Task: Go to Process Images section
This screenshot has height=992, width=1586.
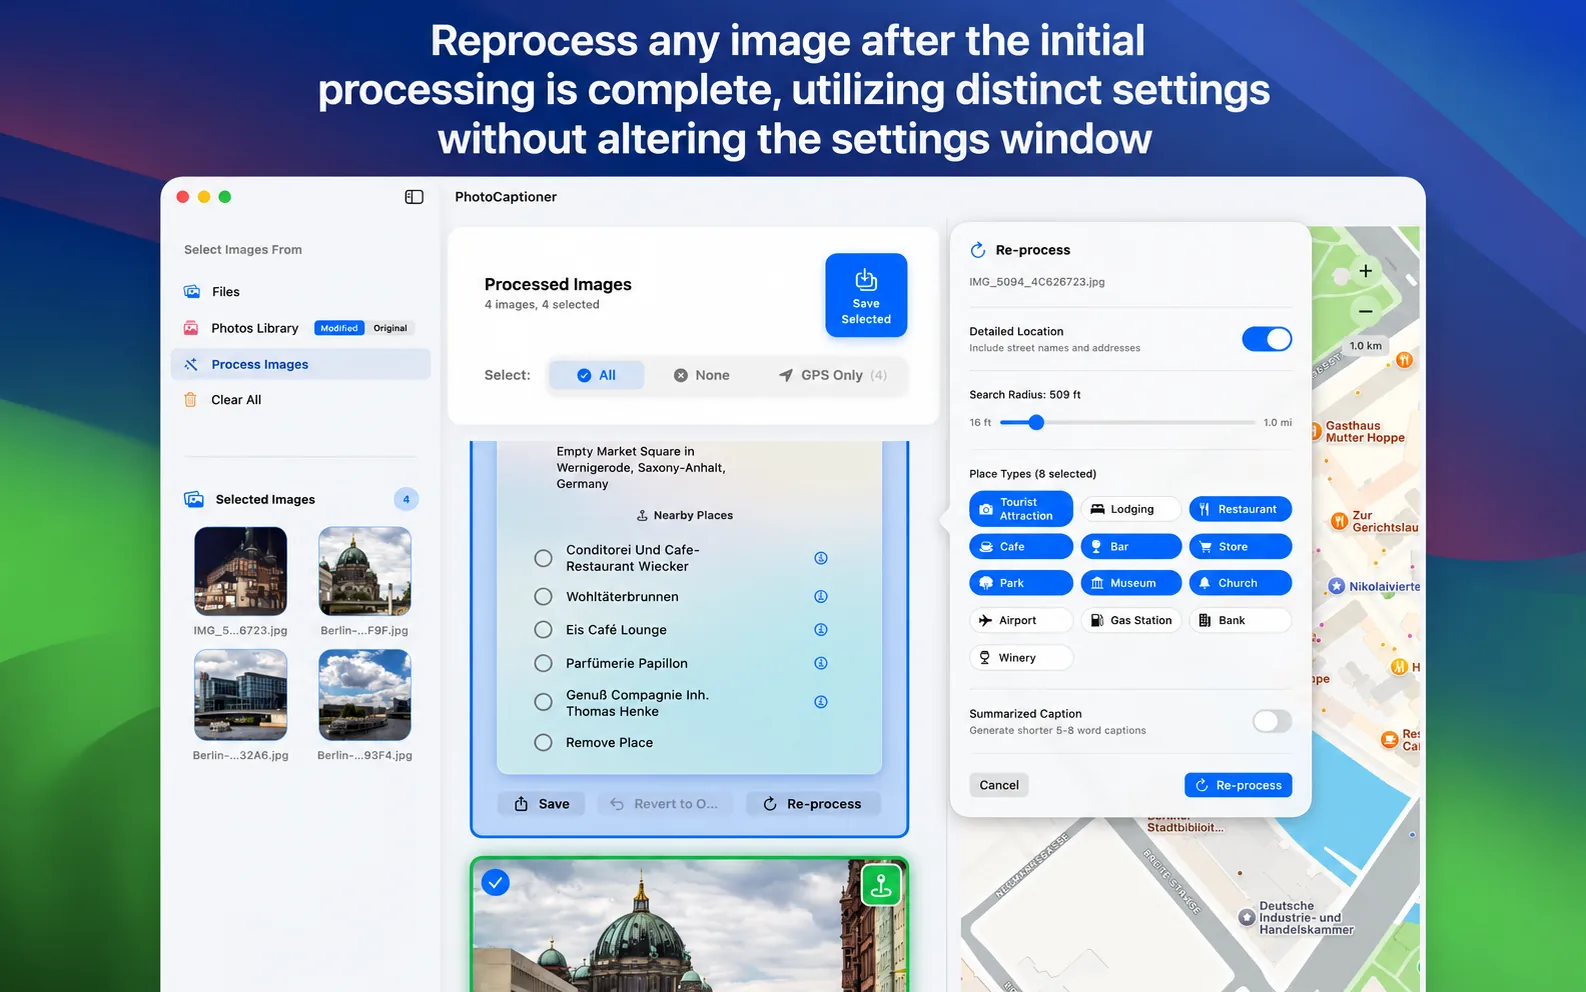Action: click(x=300, y=364)
